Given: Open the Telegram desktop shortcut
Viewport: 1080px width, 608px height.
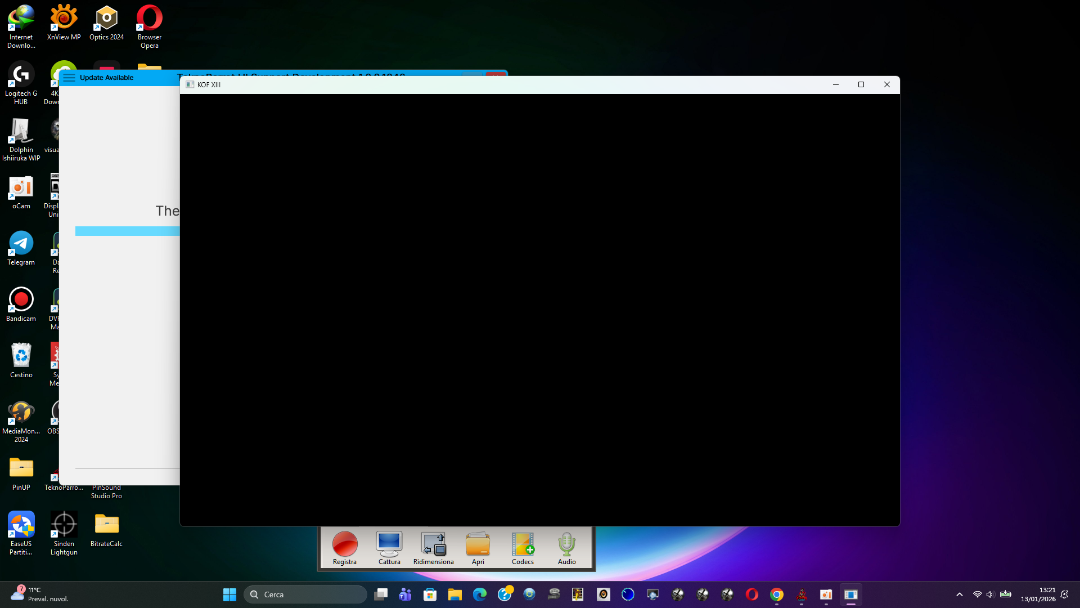Looking at the screenshot, I should pos(21,244).
